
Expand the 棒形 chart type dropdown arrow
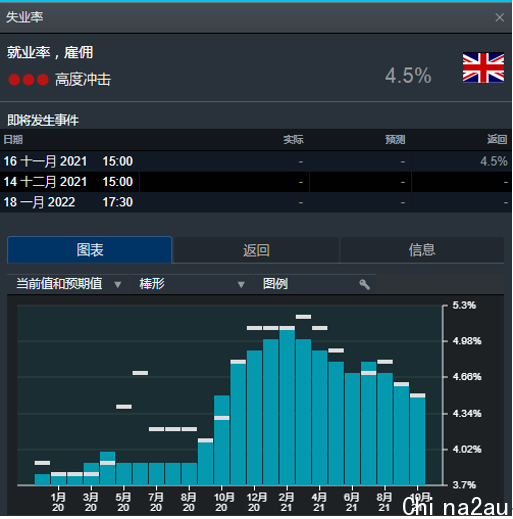[x=241, y=285]
